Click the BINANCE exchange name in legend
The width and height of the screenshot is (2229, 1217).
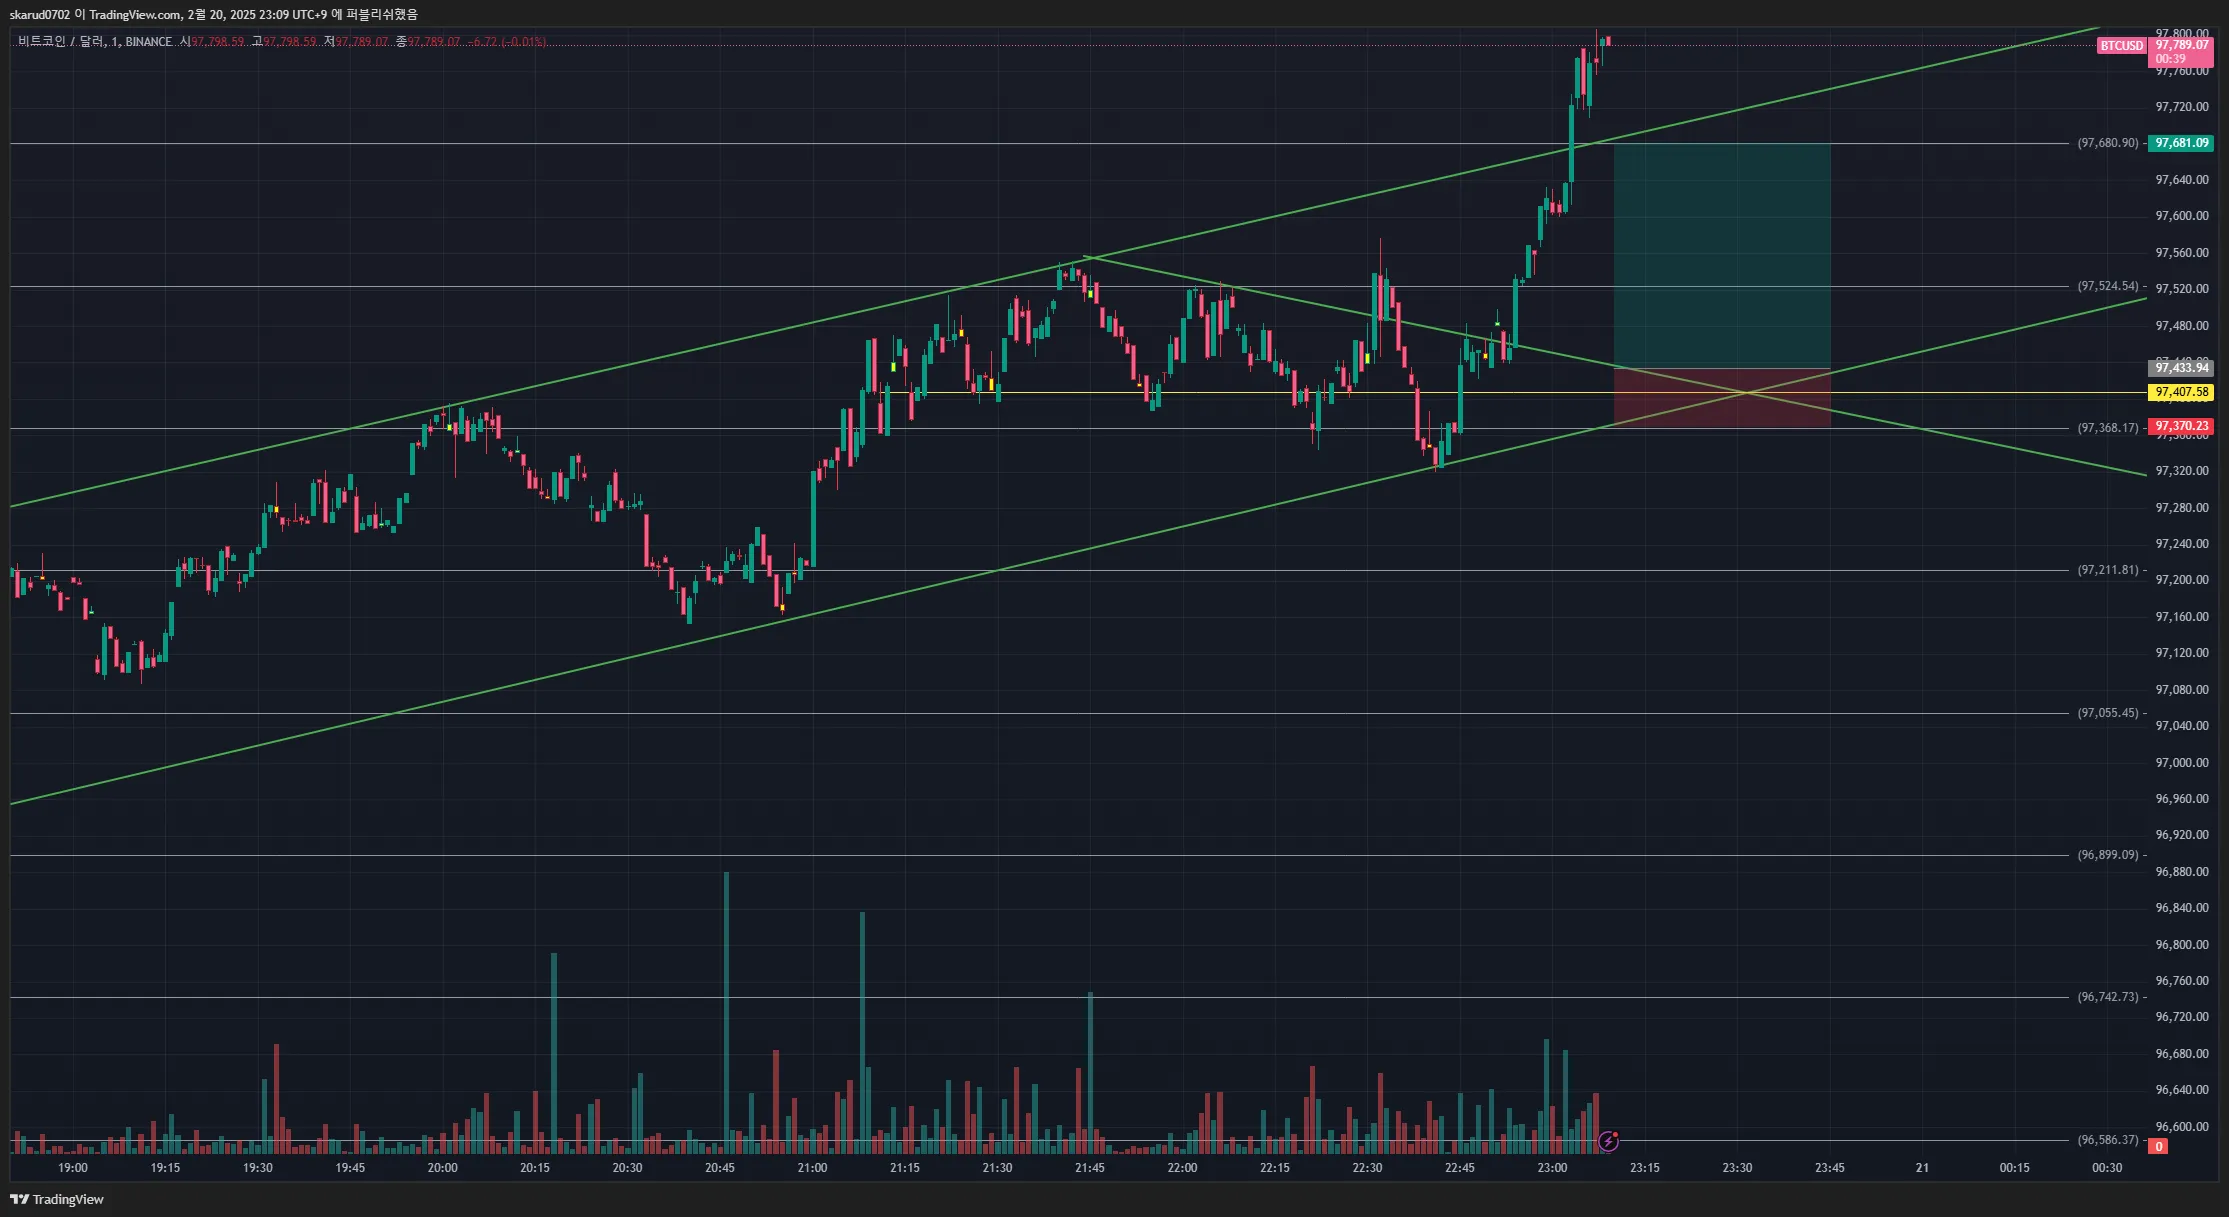point(149,42)
